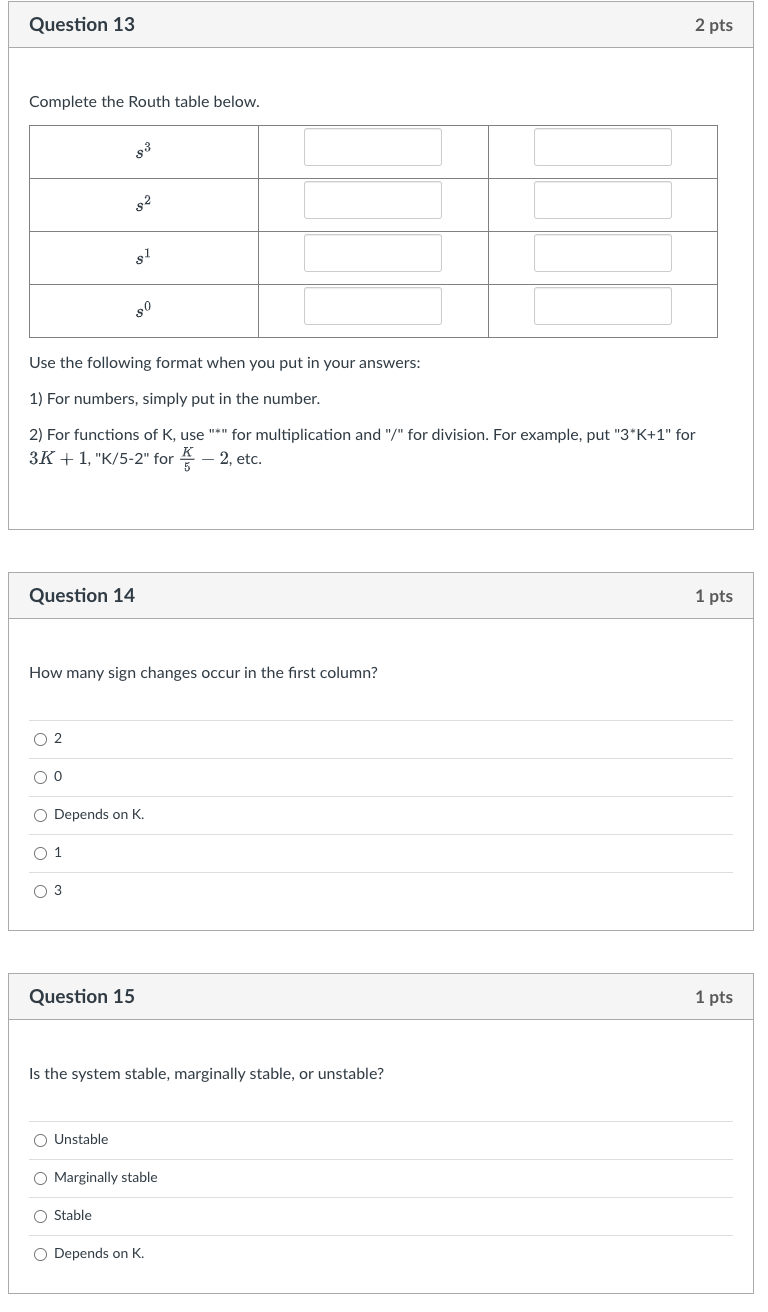Click the s¹ row second answer field
Screen dimensions: 768x1312
[x=602, y=252]
